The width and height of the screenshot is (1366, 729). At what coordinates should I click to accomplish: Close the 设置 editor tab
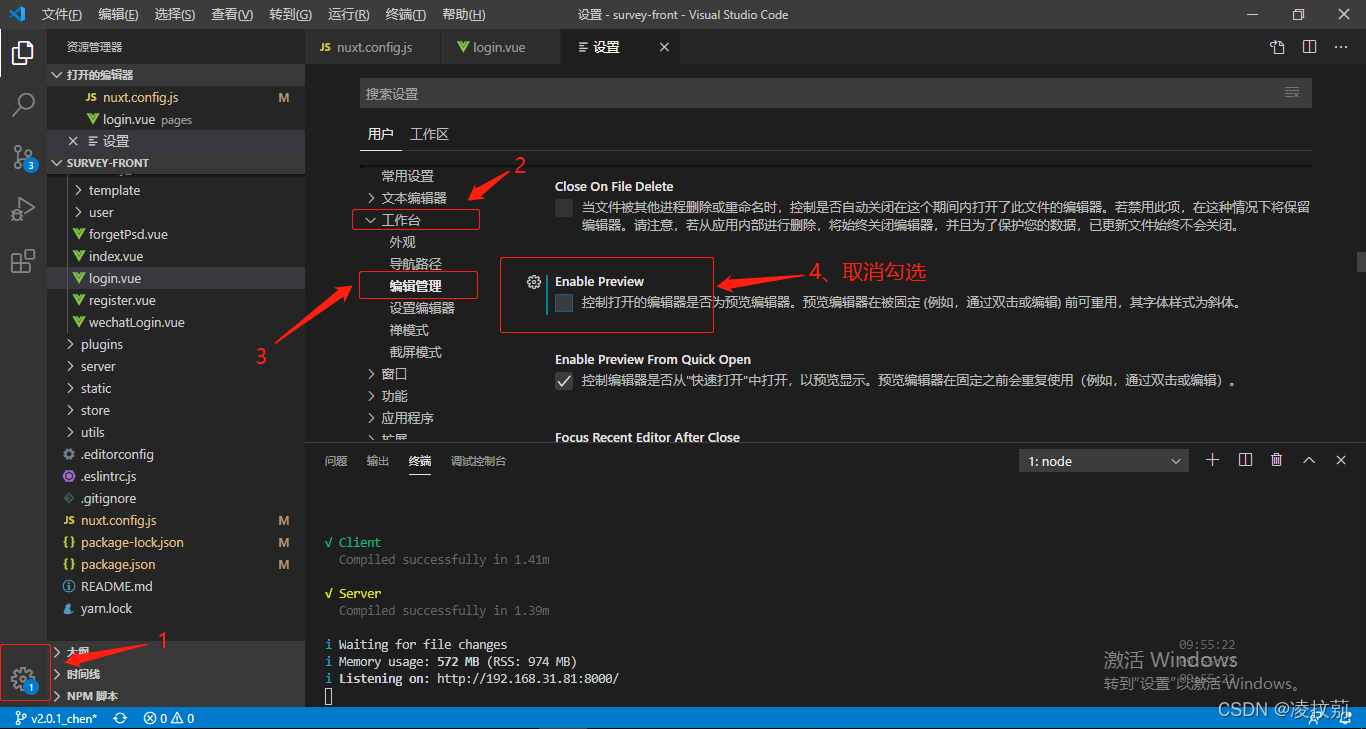point(664,47)
